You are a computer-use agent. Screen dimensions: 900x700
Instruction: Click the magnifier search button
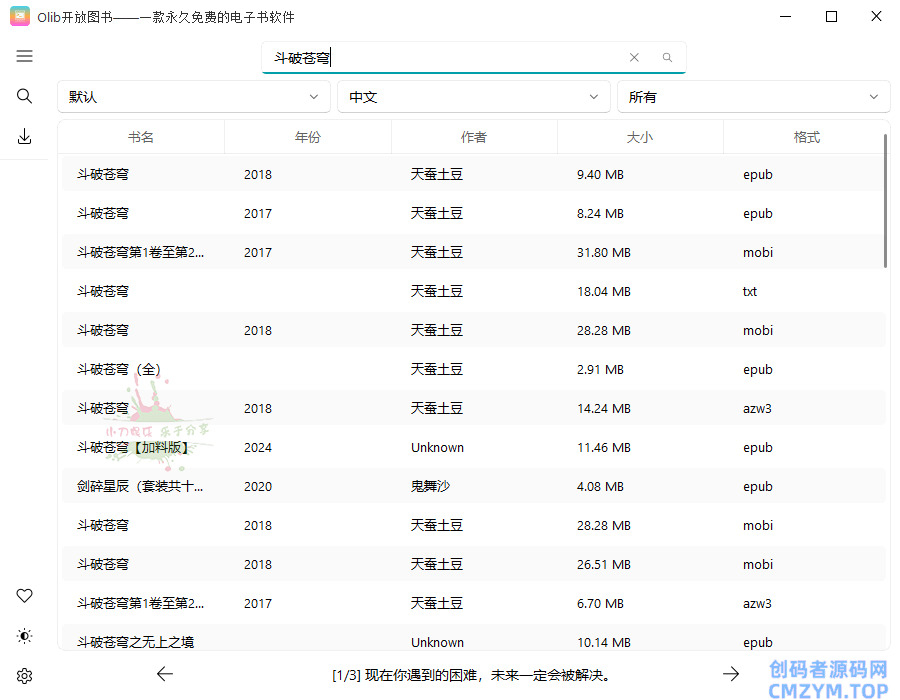(667, 58)
